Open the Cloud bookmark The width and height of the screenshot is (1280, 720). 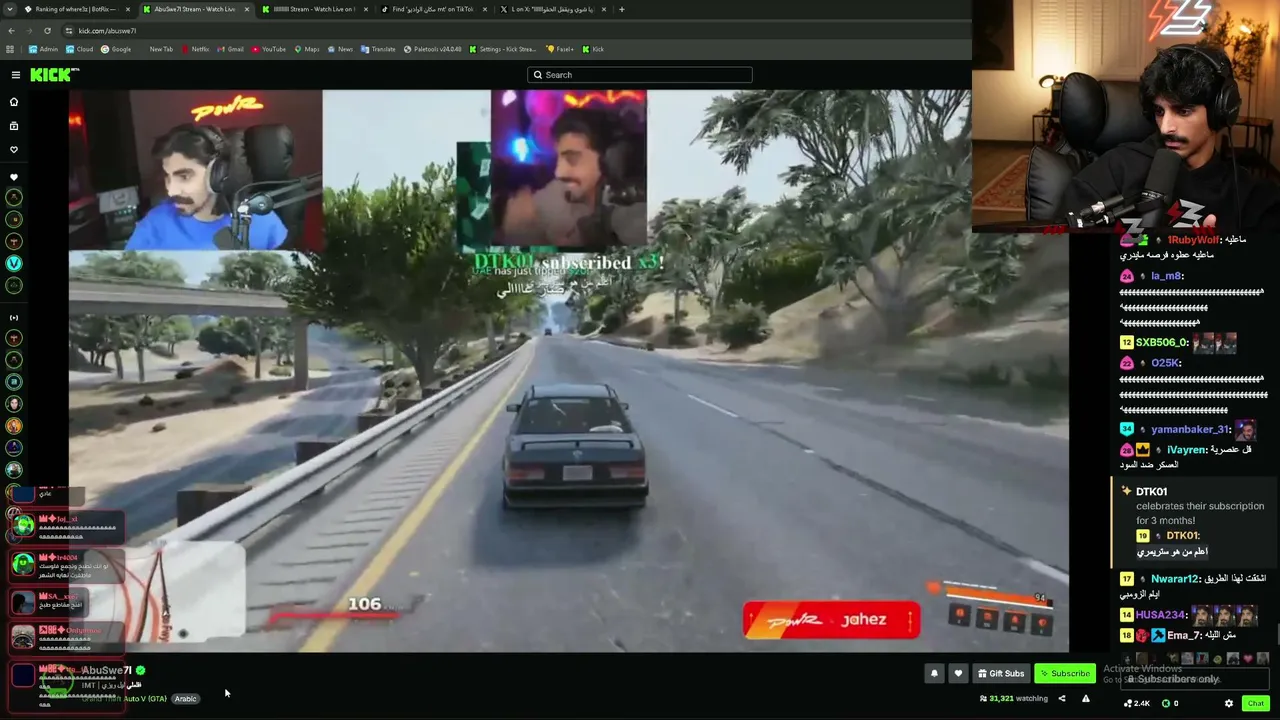pos(80,49)
